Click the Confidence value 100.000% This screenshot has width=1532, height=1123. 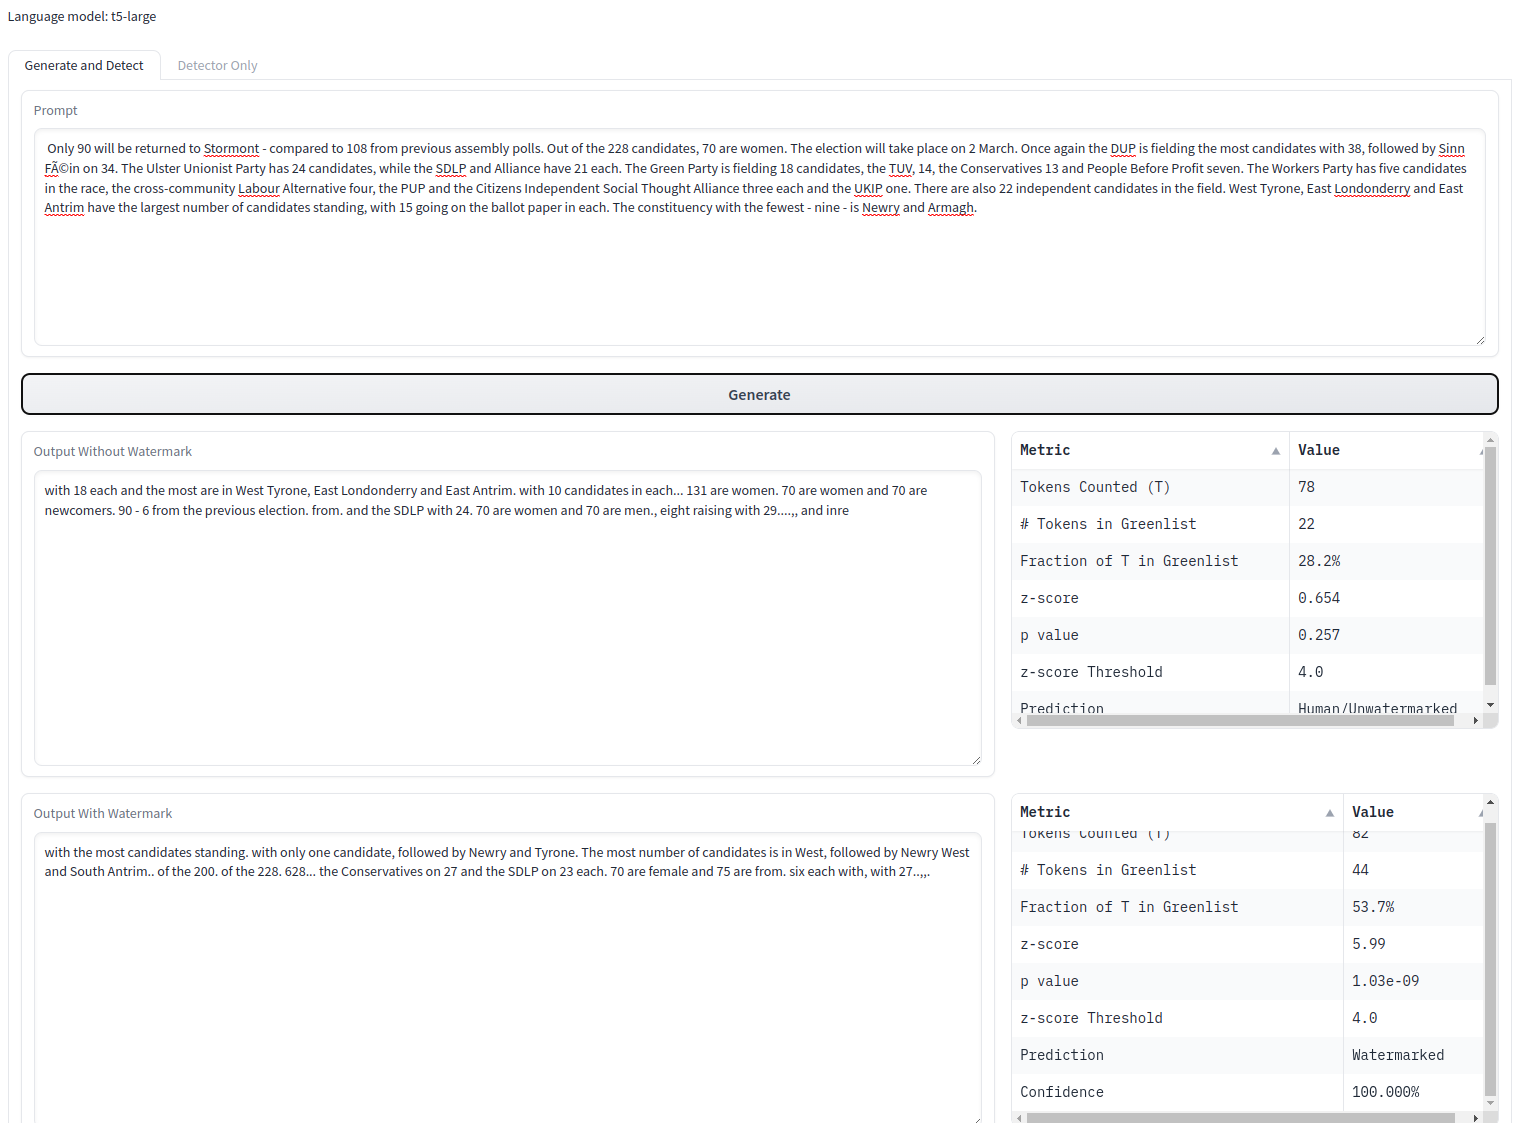coord(1385,1092)
